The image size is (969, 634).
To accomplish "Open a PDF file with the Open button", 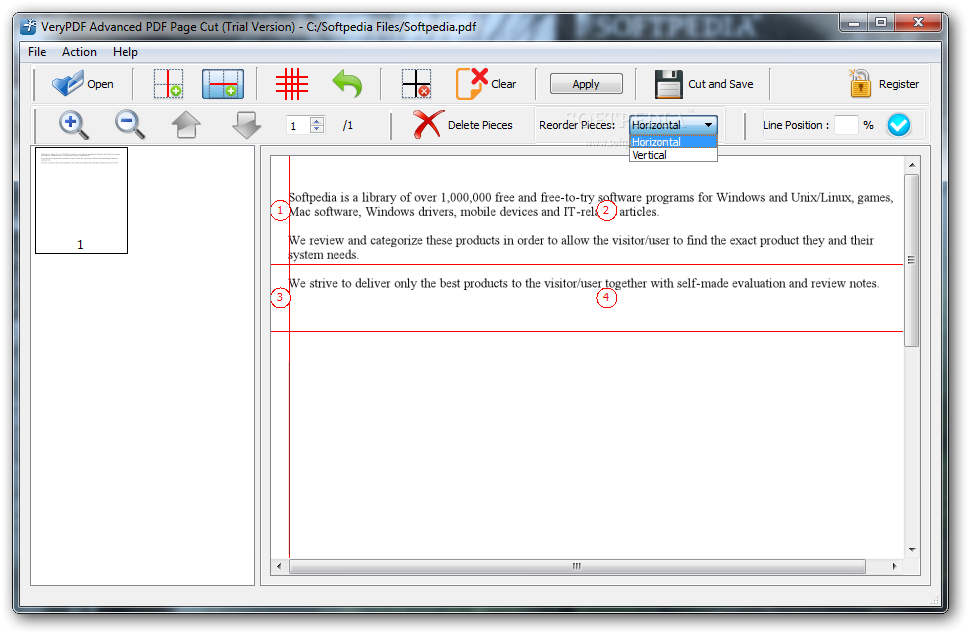I will (x=82, y=83).
